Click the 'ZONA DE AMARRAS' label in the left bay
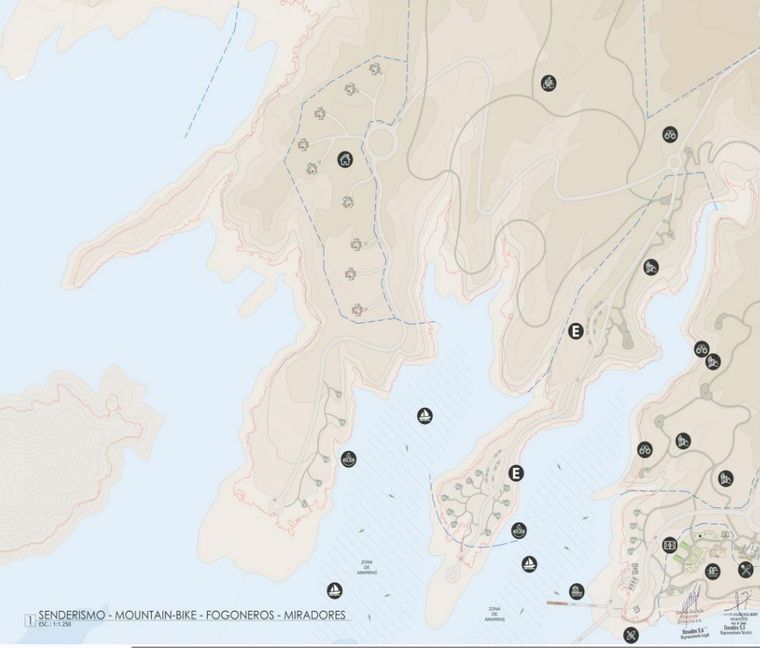760x648 pixels. coord(367,569)
